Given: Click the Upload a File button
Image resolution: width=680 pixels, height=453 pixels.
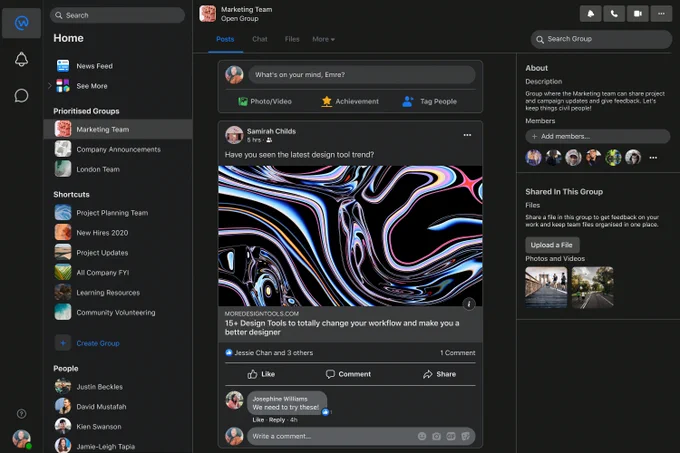Looking at the screenshot, I should coord(552,245).
